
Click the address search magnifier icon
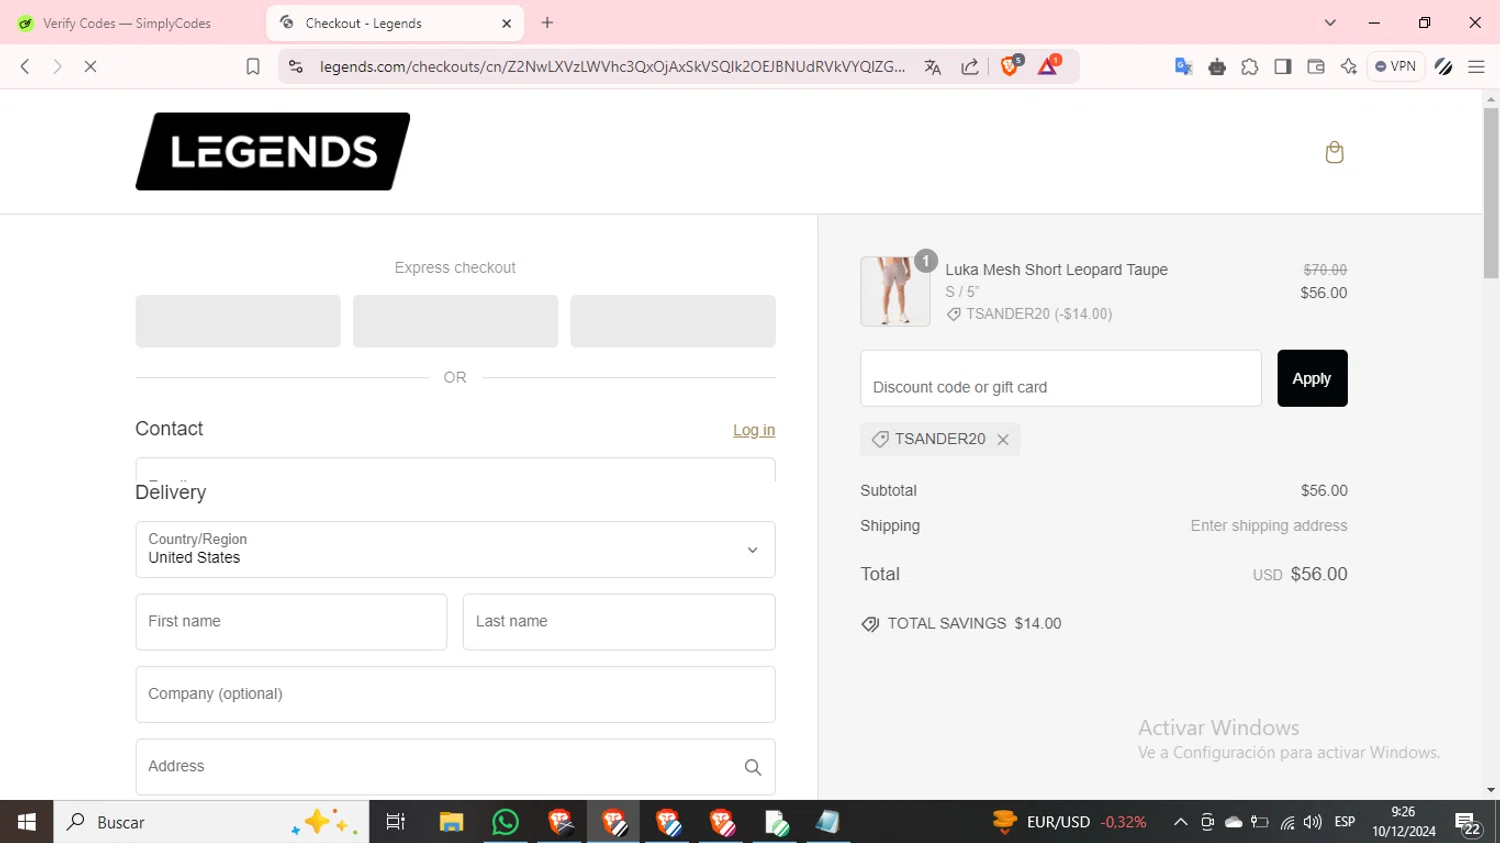(x=753, y=767)
